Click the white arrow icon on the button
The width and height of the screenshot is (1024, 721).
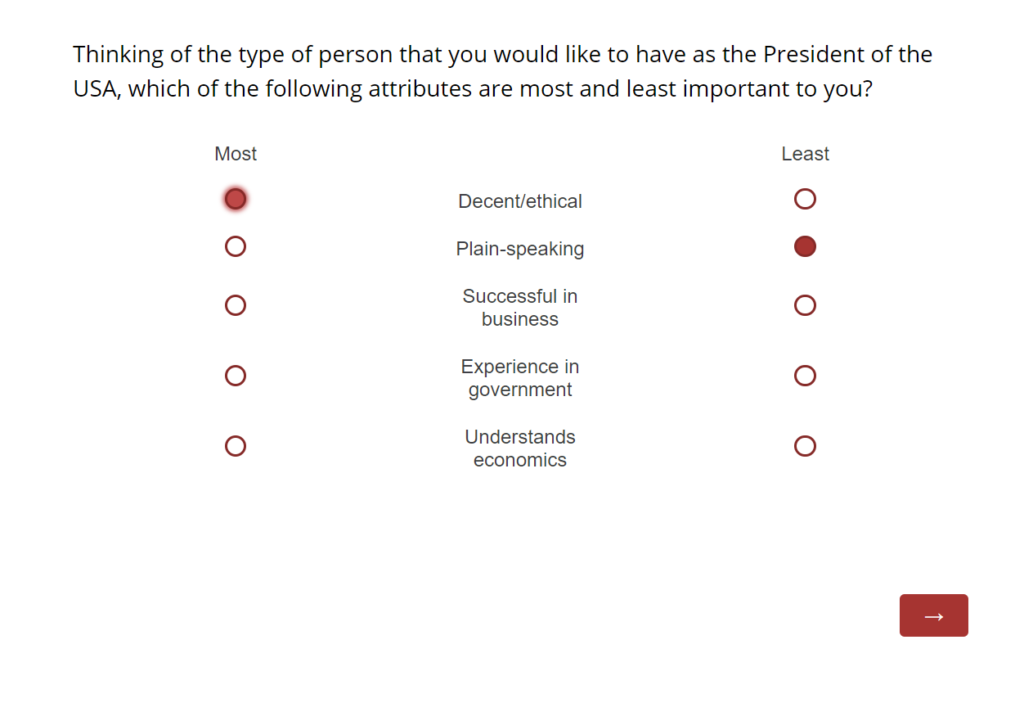coord(933,616)
